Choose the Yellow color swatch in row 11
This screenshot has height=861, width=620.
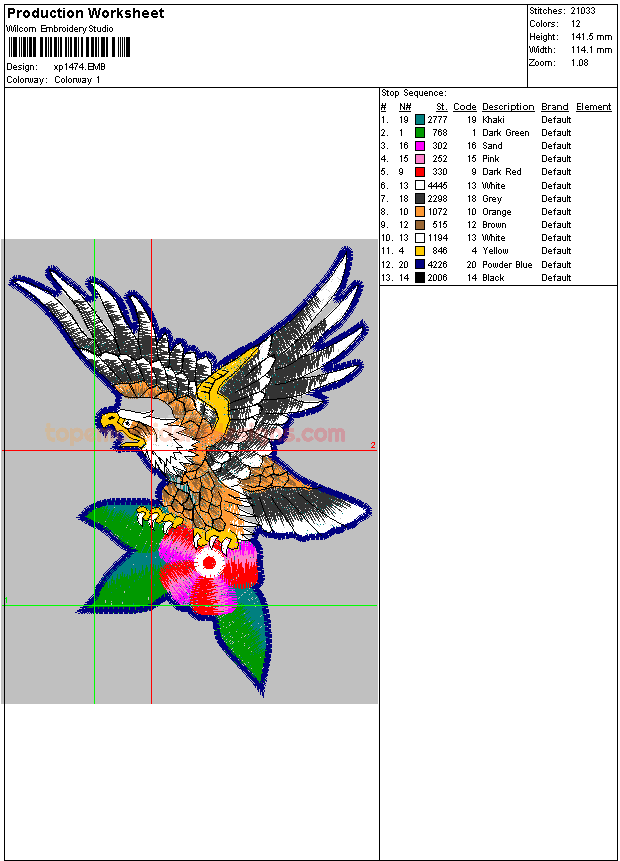(420, 251)
